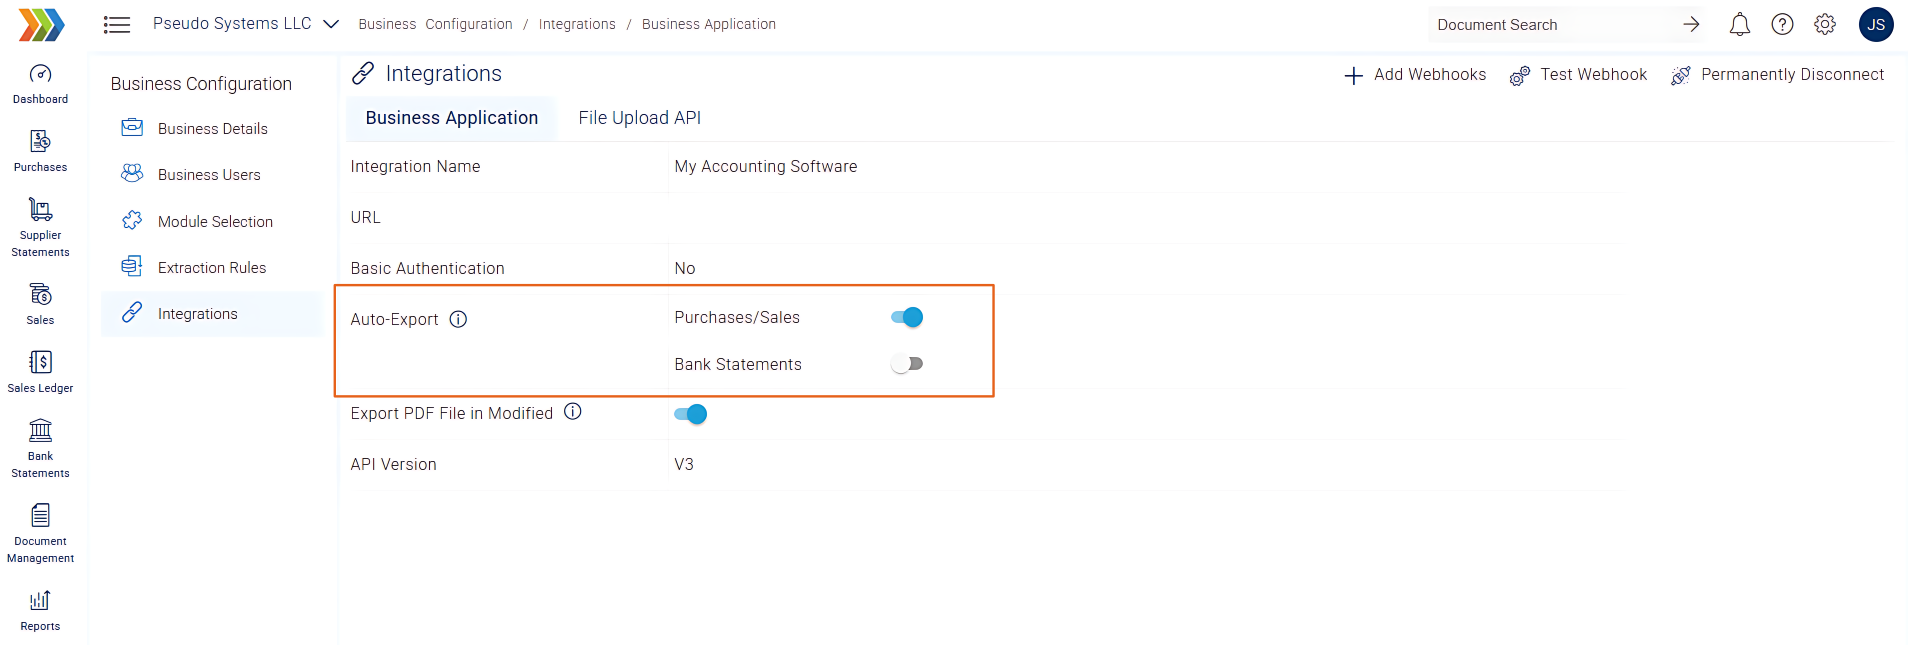Click the V3 API version value
1908x645 pixels.
point(684,464)
